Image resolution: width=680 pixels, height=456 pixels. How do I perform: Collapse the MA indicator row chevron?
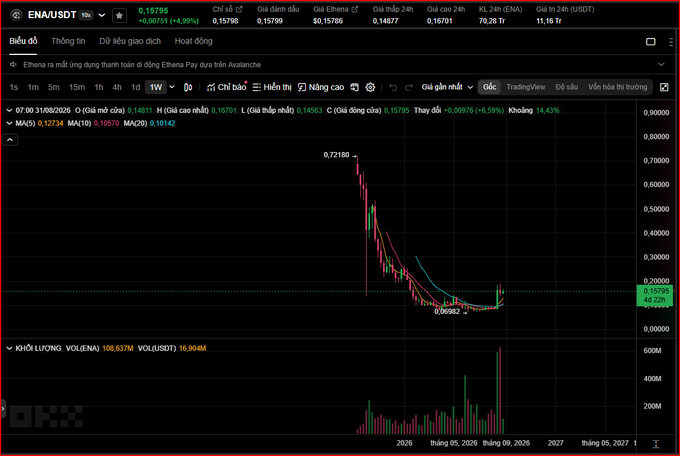coord(9,124)
